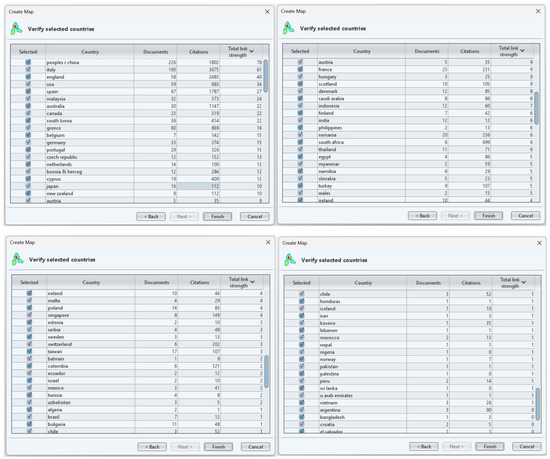
Task: Click the top-left dialog vertical scrollbar thumb
Action: click(266, 76)
